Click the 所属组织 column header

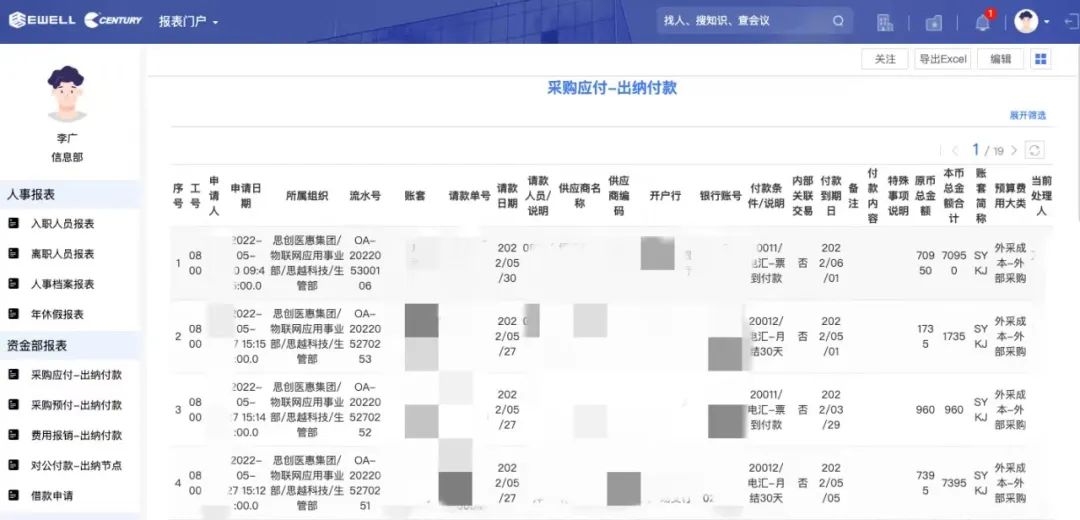coord(307,196)
